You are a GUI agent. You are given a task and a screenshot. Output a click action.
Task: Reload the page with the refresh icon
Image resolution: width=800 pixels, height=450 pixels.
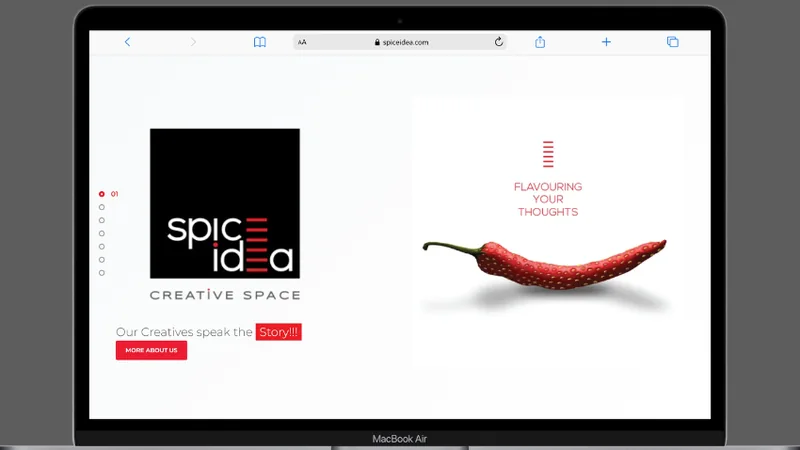click(498, 42)
